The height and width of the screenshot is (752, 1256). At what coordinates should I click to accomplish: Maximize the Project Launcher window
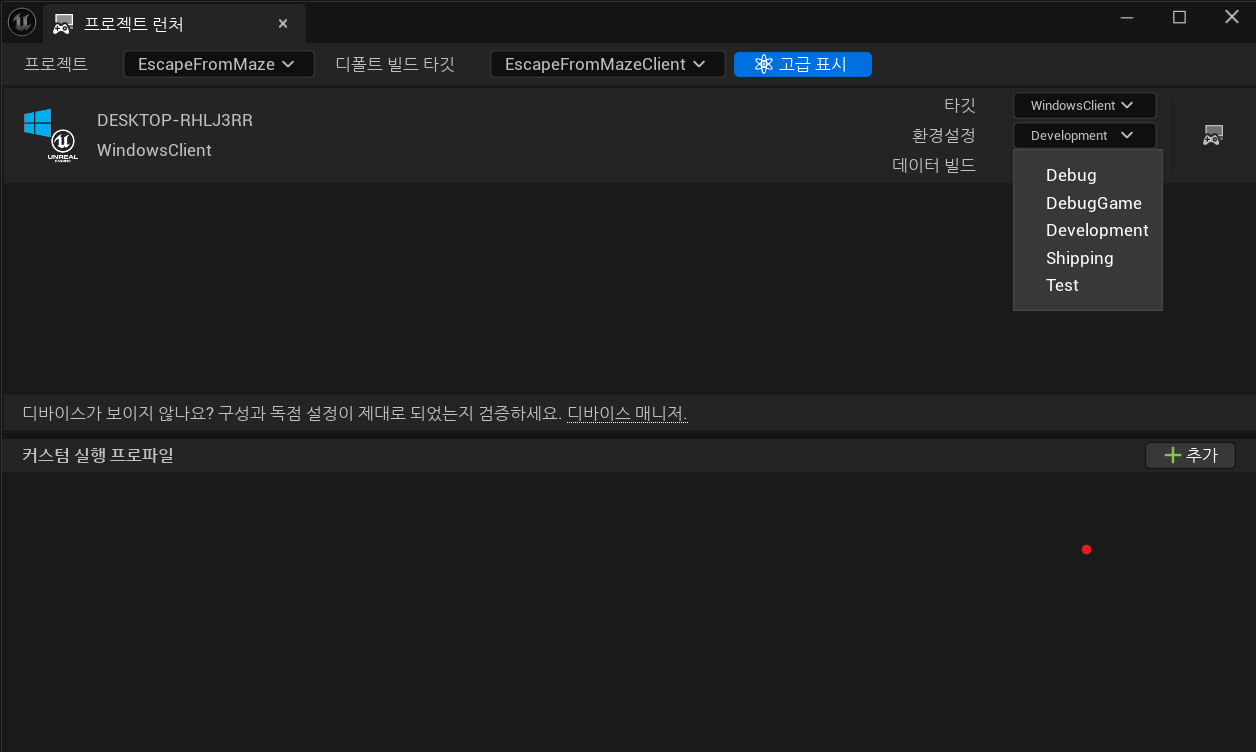(1179, 17)
